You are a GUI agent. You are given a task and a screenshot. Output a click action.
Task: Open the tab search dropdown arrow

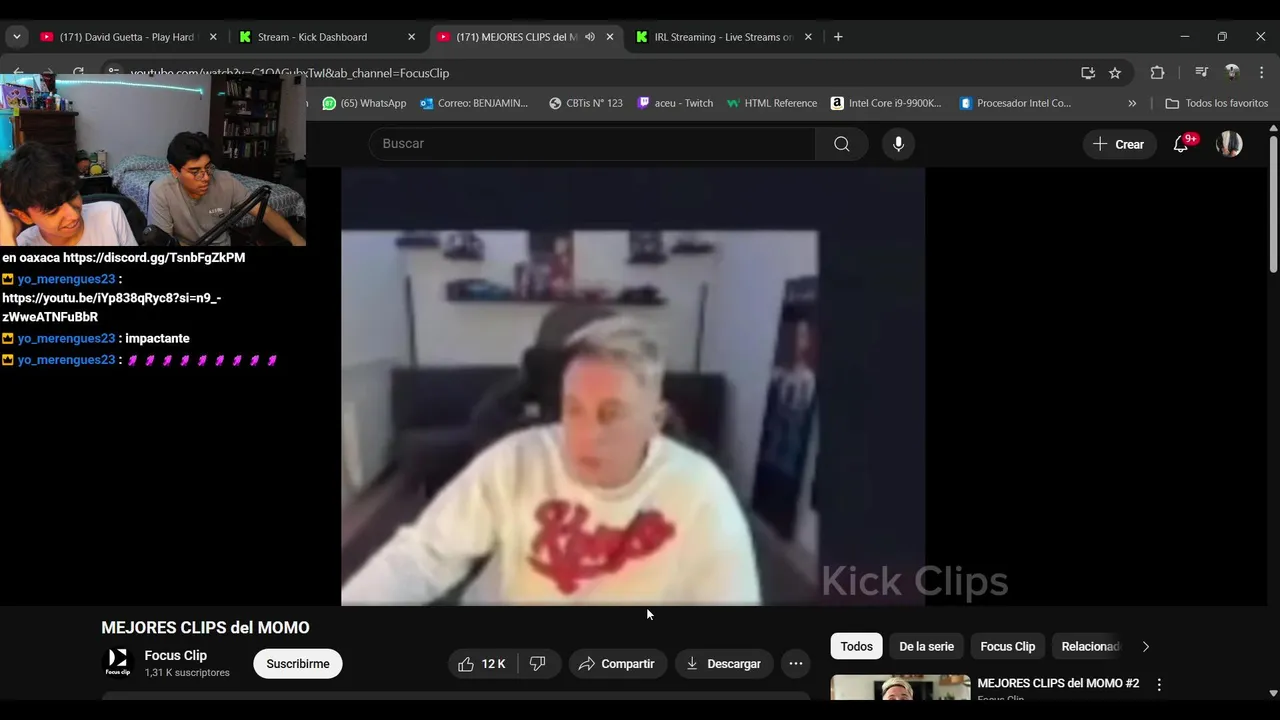tap(16, 37)
